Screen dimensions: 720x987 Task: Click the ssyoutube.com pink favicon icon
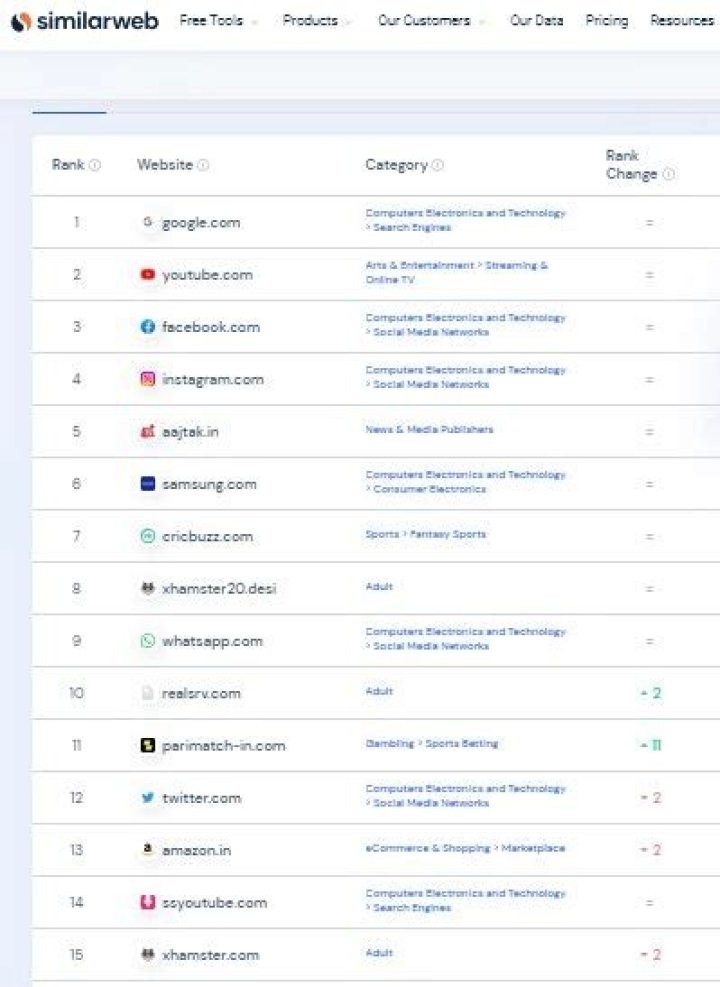coord(147,902)
